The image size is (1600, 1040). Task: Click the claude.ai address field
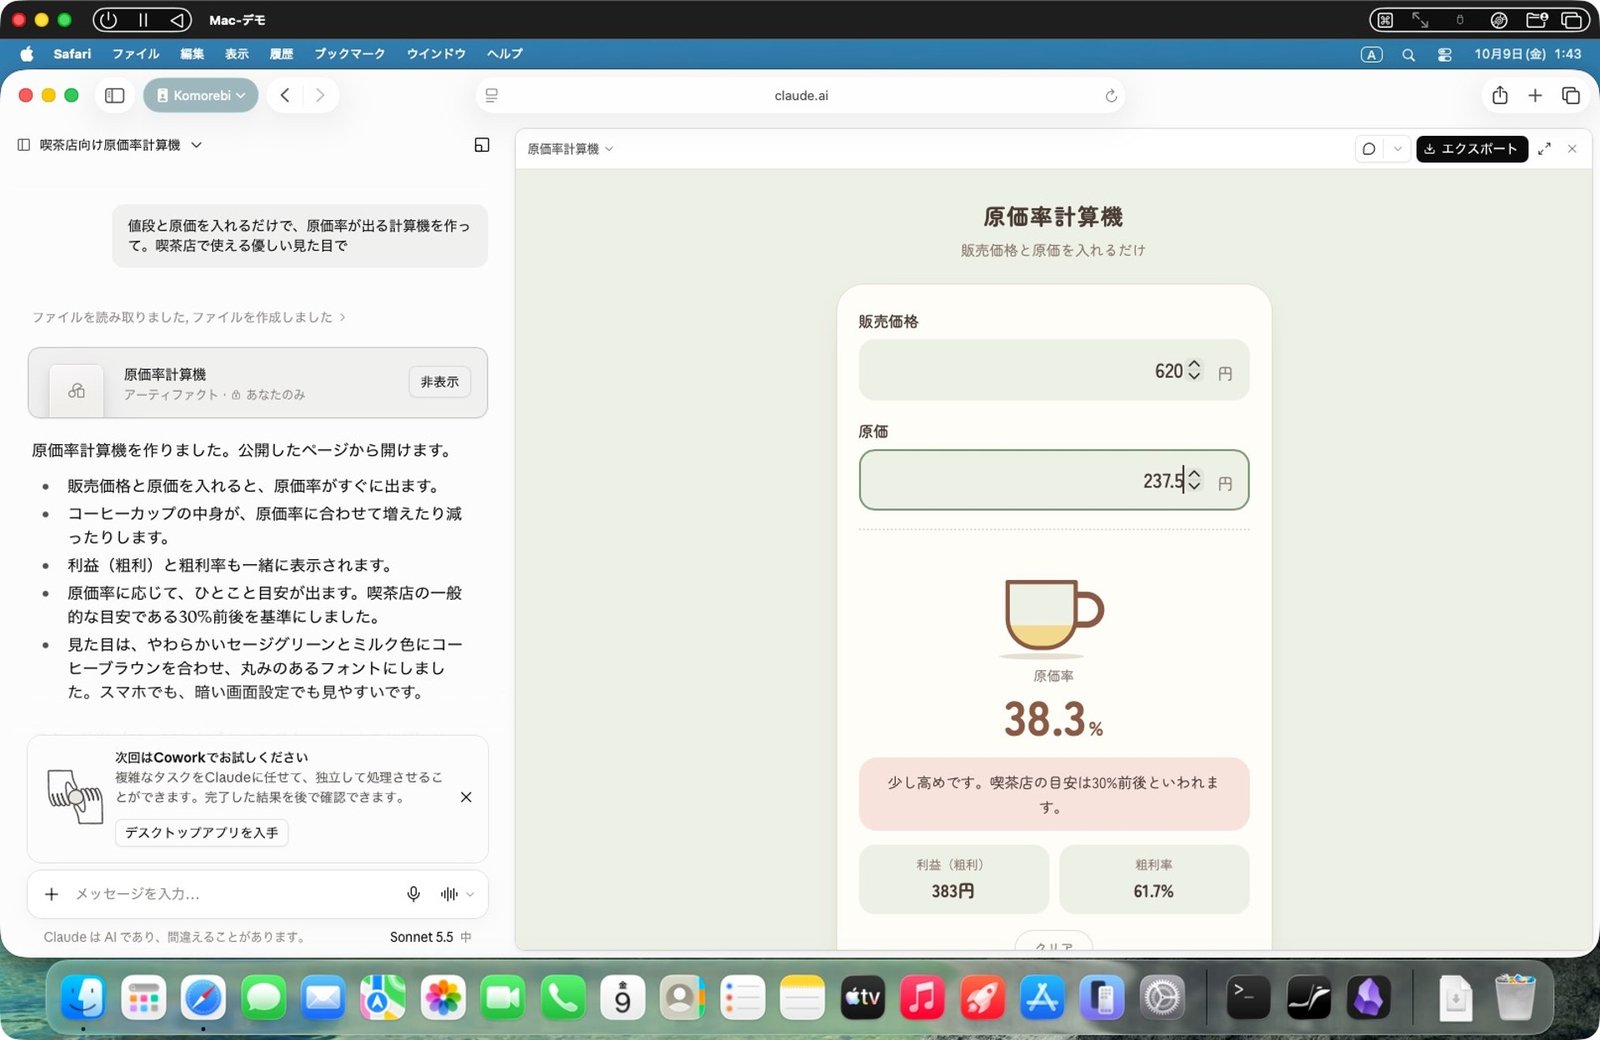tap(801, 96)
